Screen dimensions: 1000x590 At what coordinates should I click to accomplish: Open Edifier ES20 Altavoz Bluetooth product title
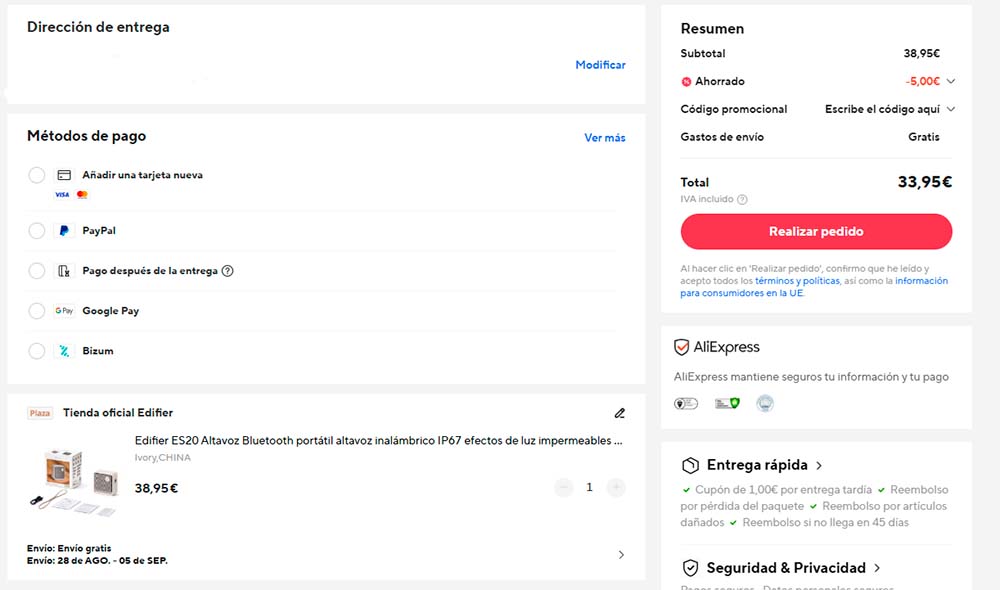point(379,440)
